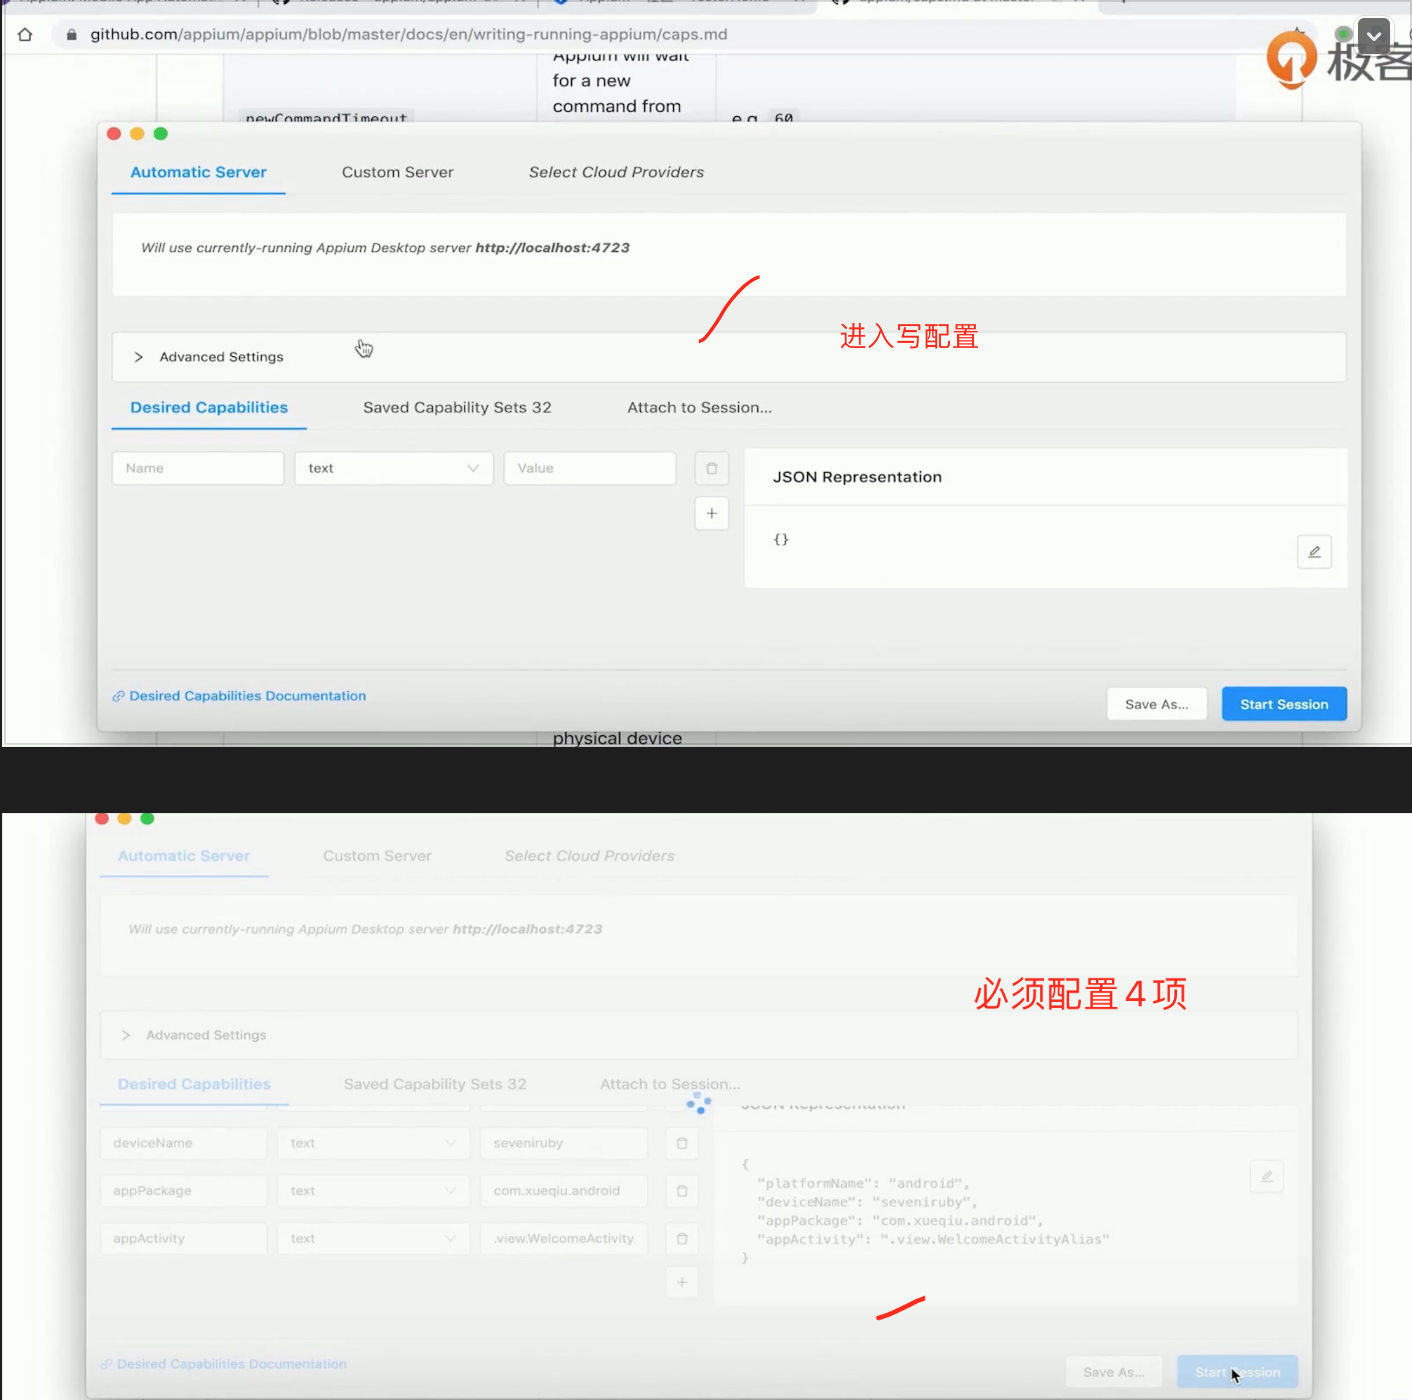This screenshot has height=1400, width=1412.
Task: Delete the appPackage capability row
Action: (682, 1191)
